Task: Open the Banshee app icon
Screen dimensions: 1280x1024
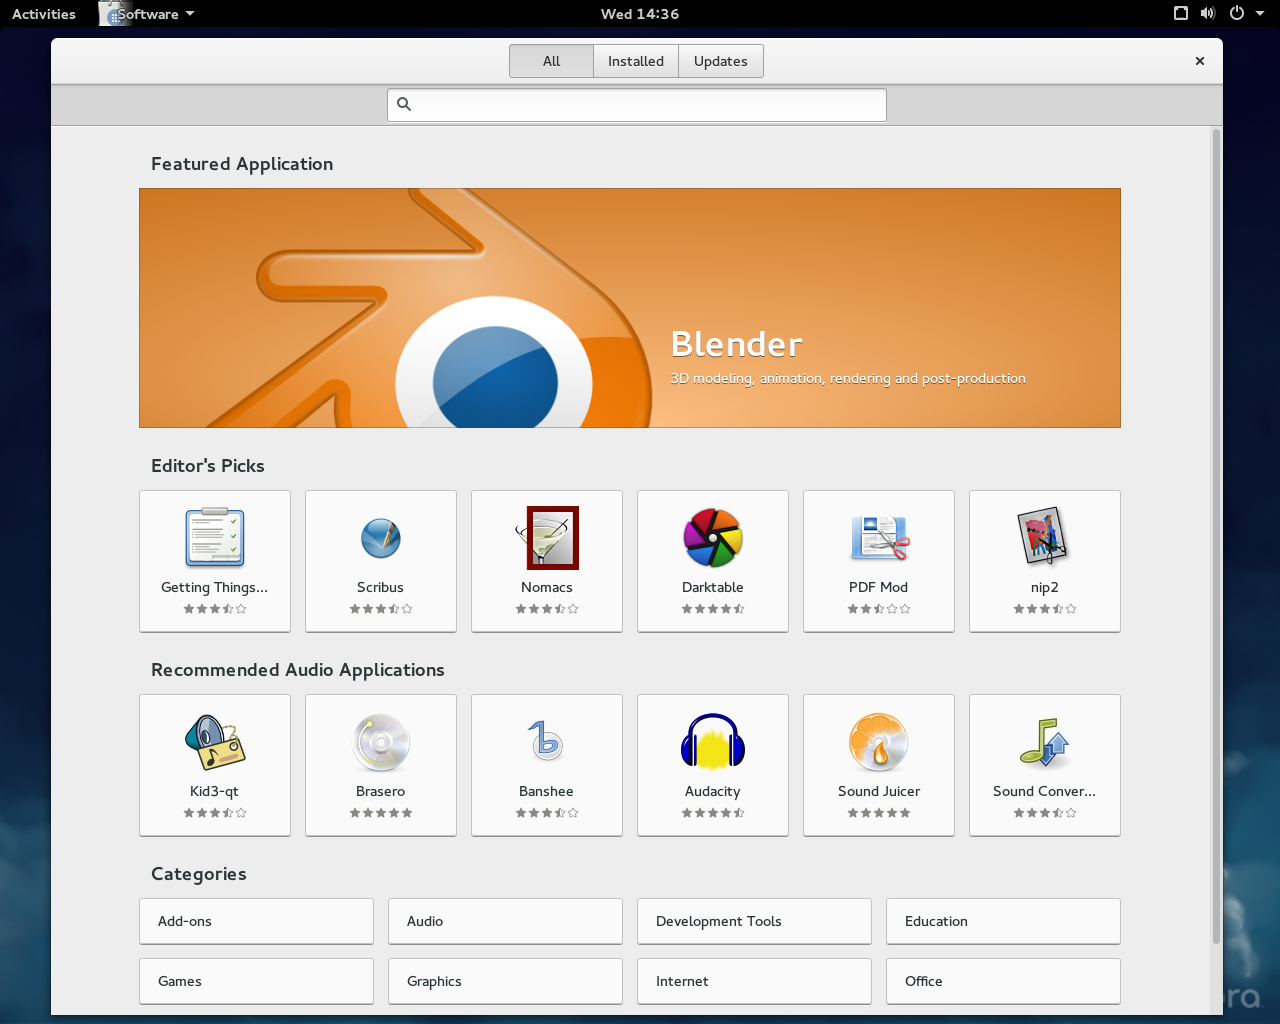Action: click(x=547, y=741)
